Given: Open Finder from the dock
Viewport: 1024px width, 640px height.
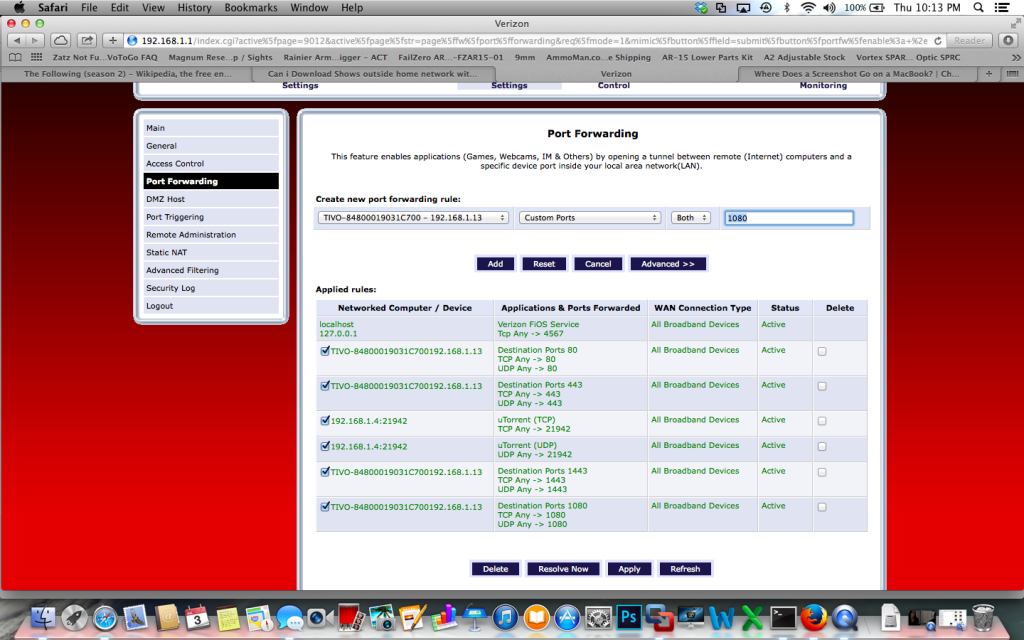Looking at the screenshot, I should pyautogui.click(x=44, y=617).
